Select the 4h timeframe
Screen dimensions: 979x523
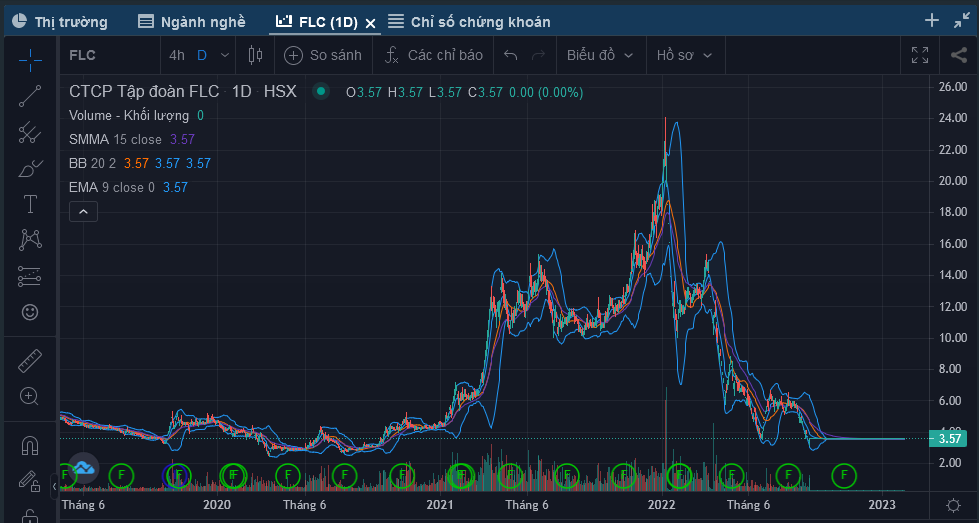(177, 56)
